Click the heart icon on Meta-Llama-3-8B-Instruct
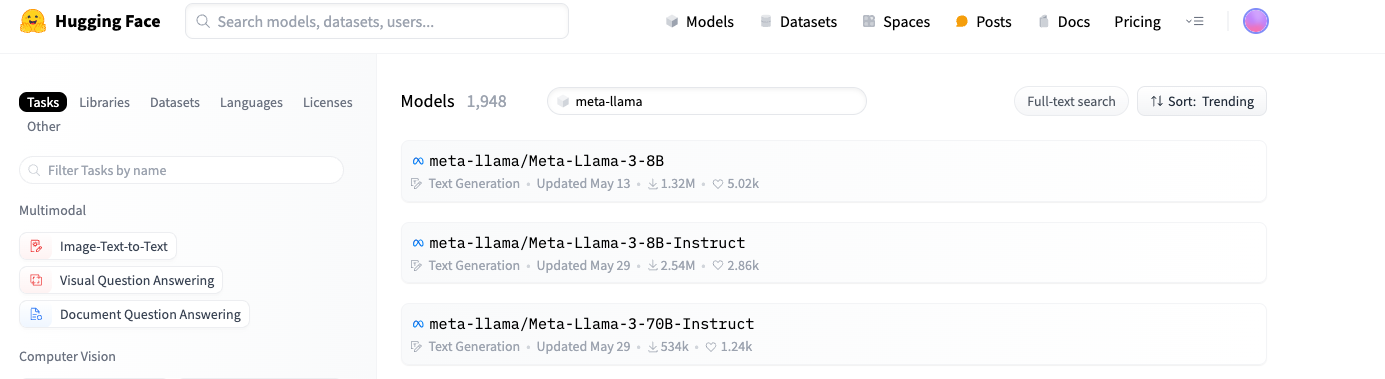 coord(717,266)
